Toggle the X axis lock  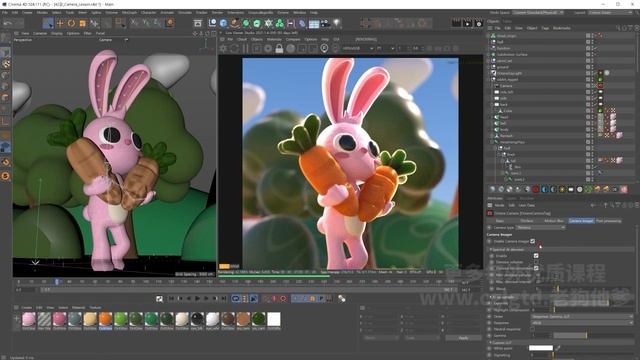[x=135, y=23]
